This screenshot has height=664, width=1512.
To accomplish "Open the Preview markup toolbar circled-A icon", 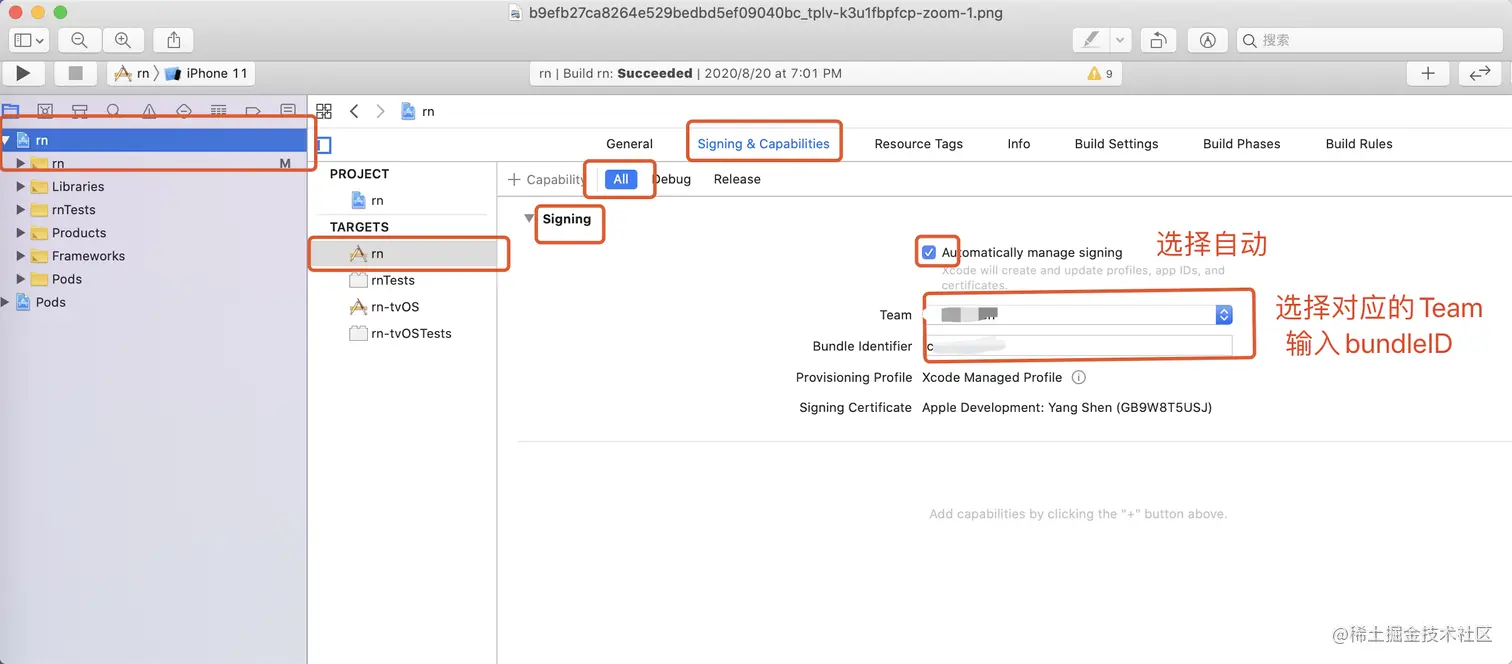I will (x=1208, y=40).
